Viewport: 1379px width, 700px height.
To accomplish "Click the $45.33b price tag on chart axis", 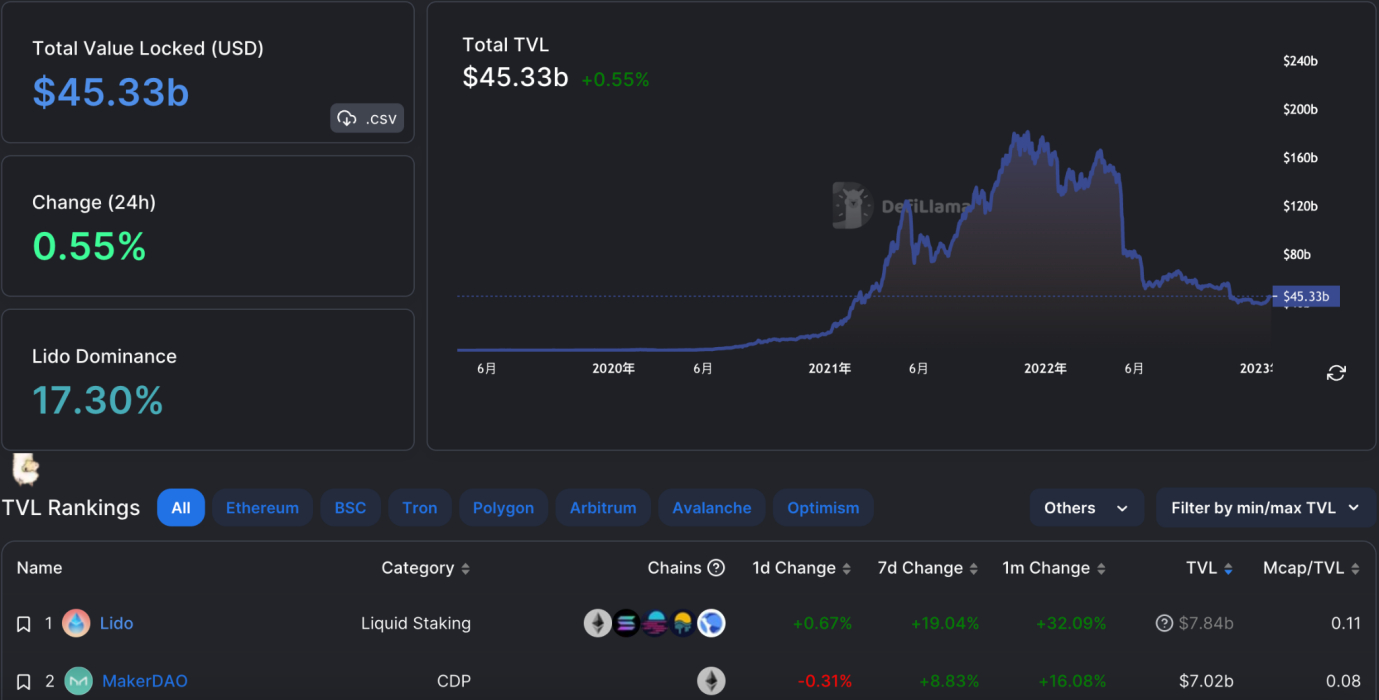I will point(1305,297).
